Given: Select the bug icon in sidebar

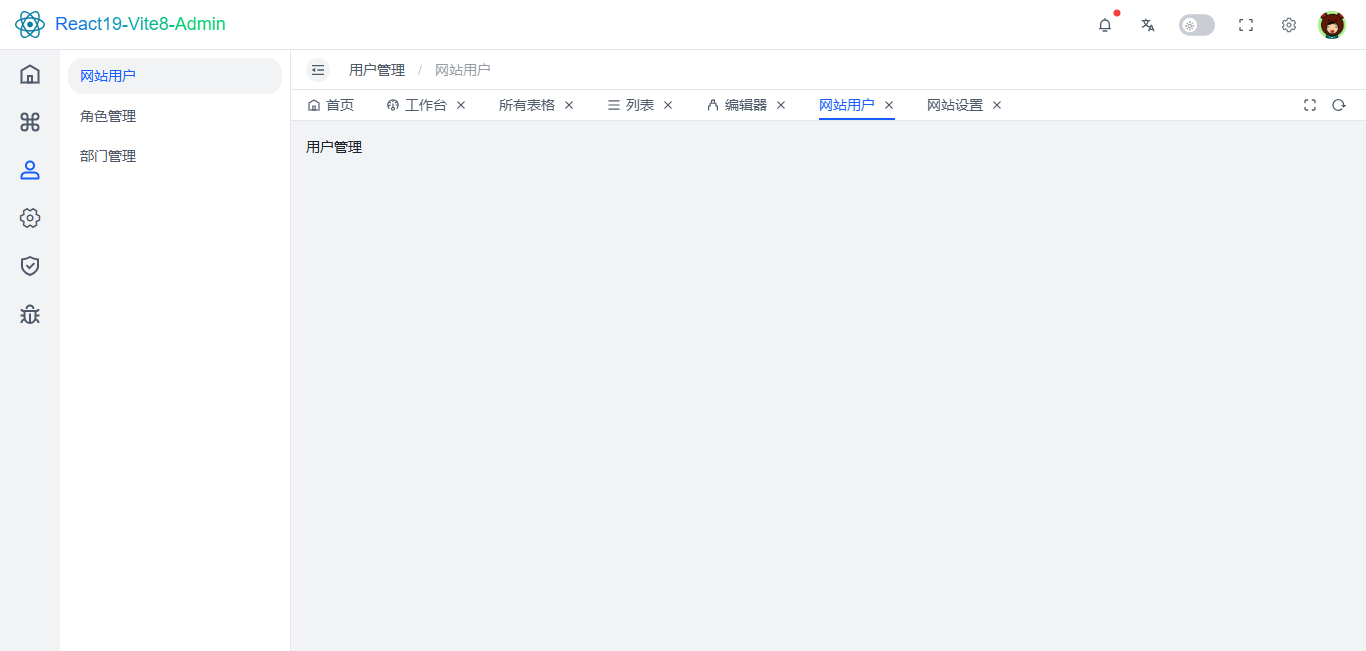Looking at the screenshot, I should 30,315.
